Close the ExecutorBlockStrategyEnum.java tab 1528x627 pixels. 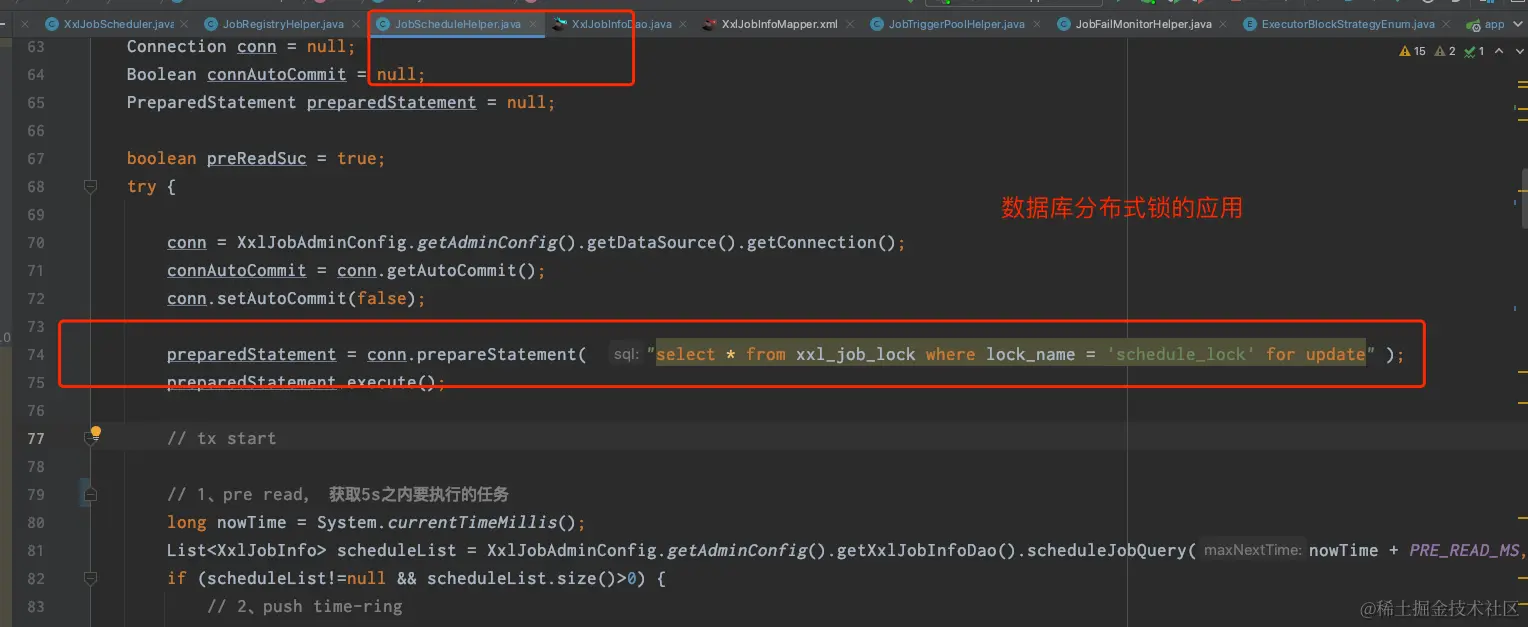(x=1447, y=24)
